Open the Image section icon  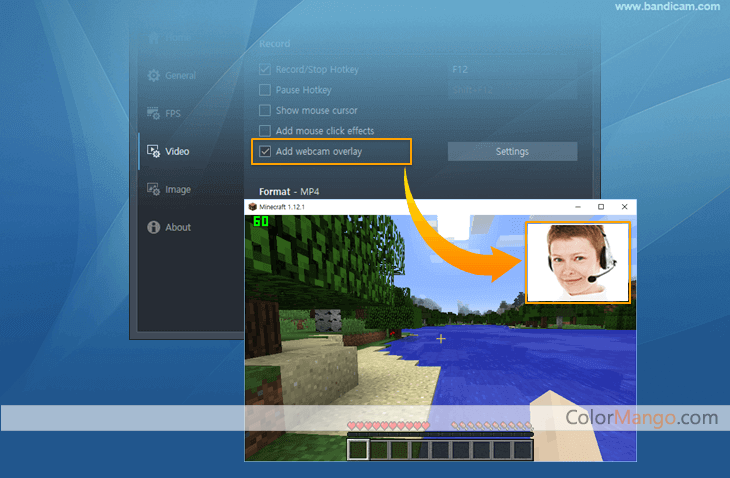pos(153,189)
